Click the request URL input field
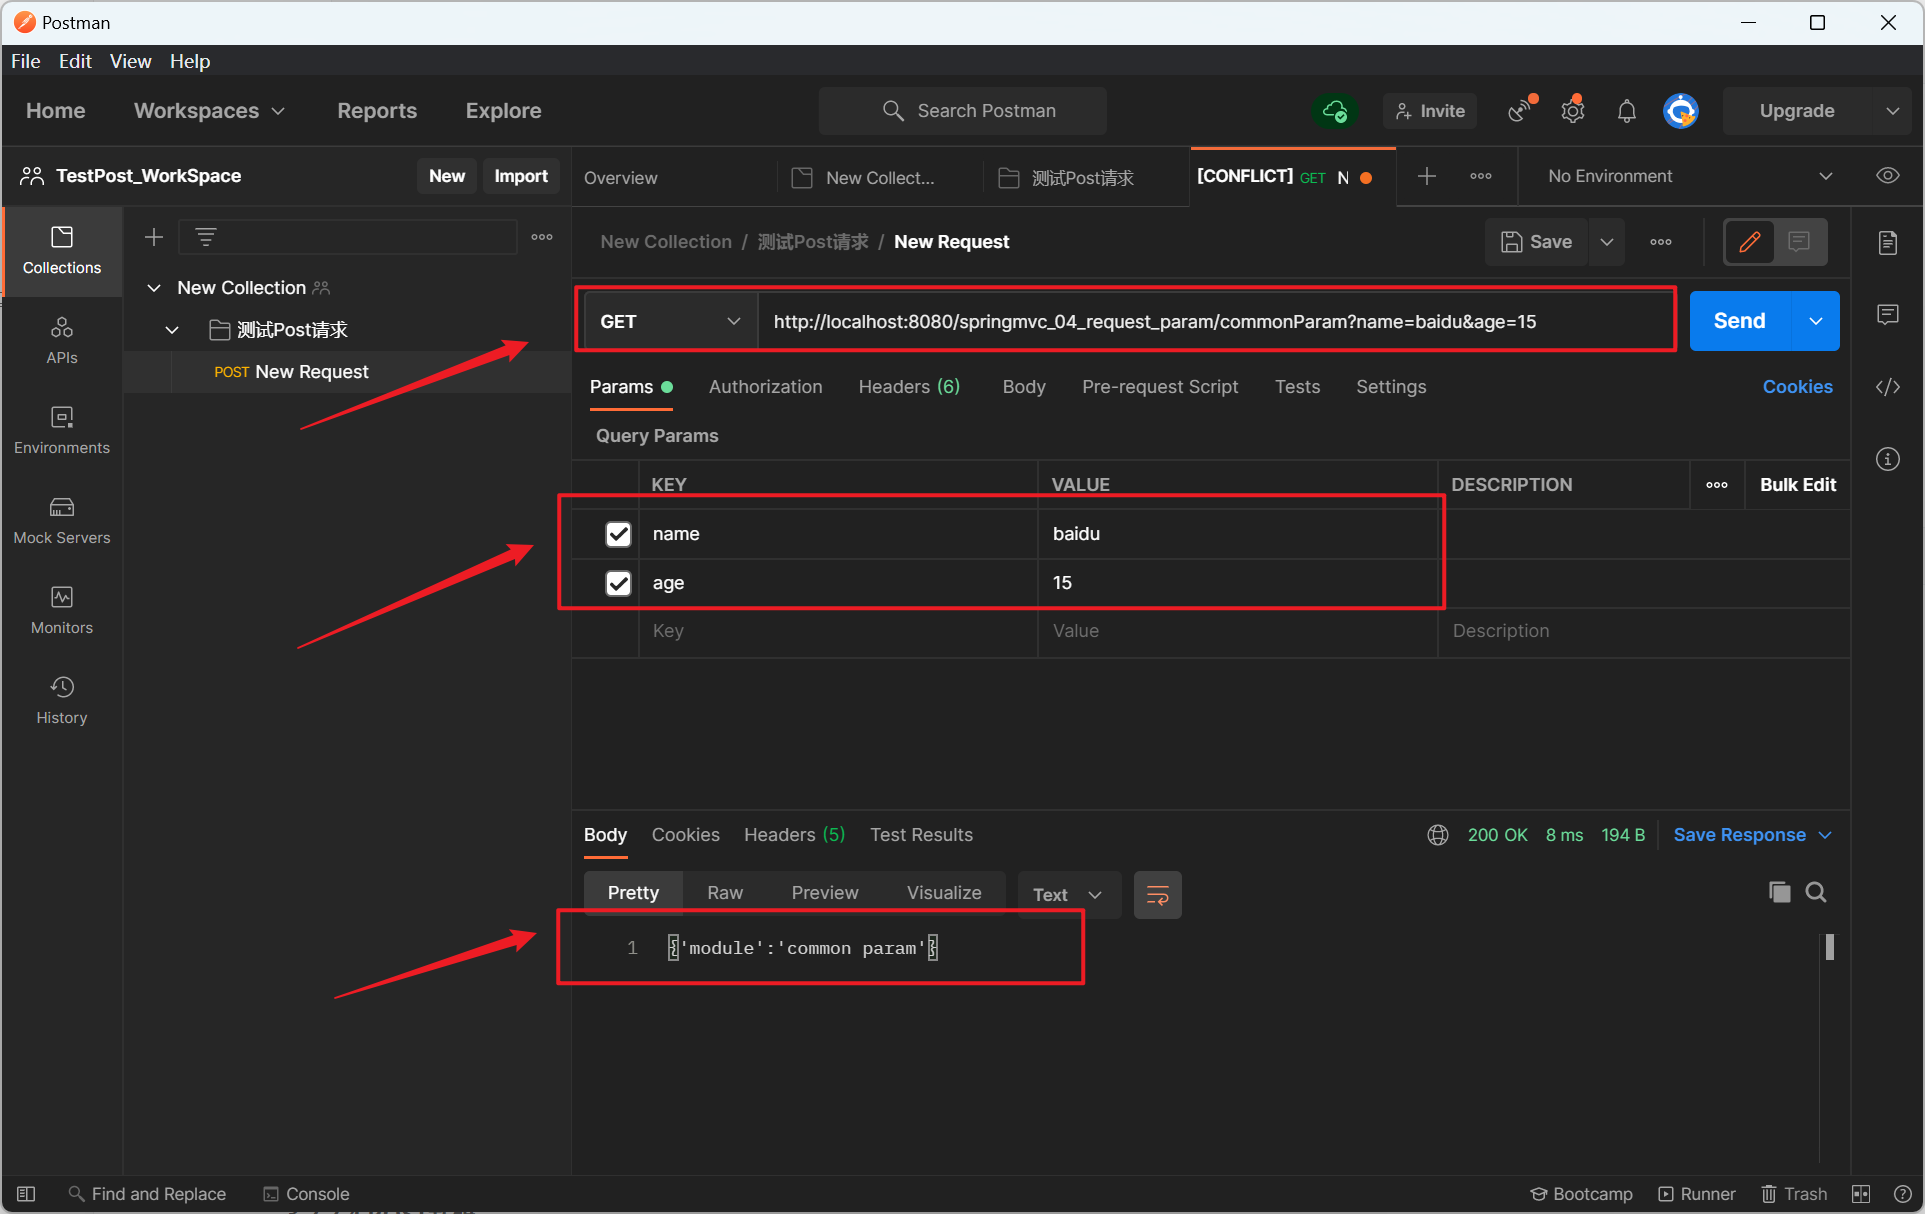The width and height of the screenshot is (1925, 1214). coord(1214,321)
